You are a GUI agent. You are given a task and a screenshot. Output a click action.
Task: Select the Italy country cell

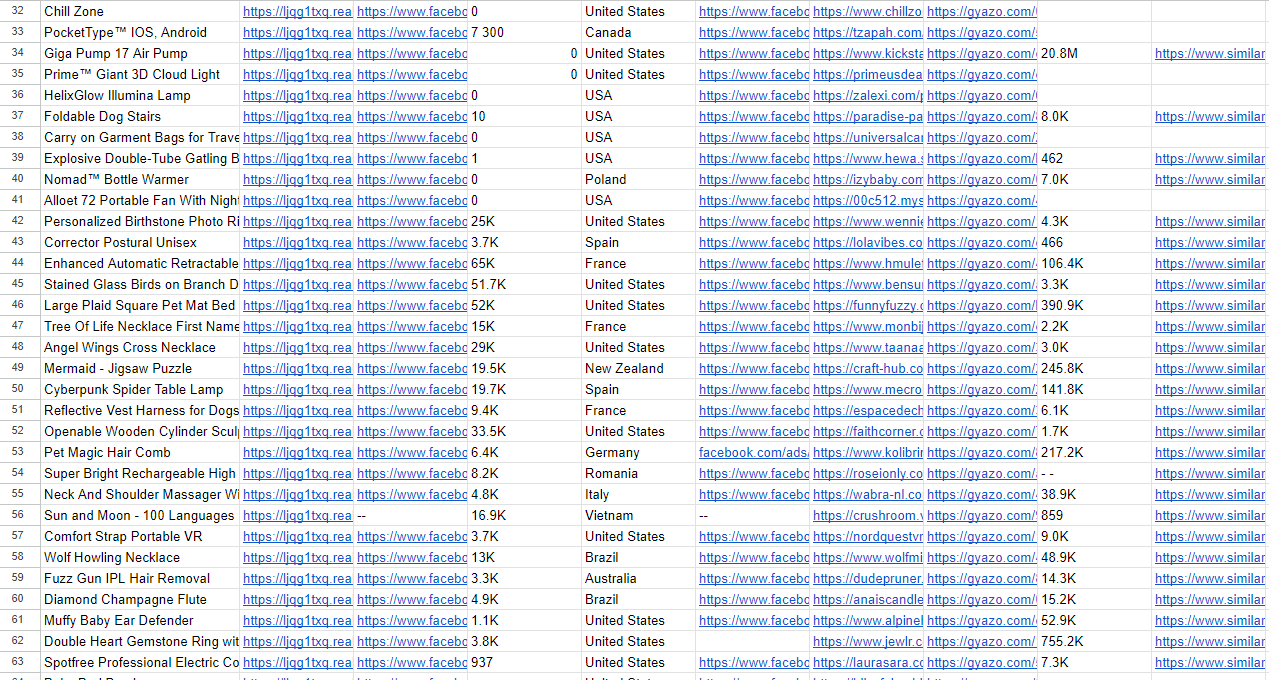[x=638, y=495]
